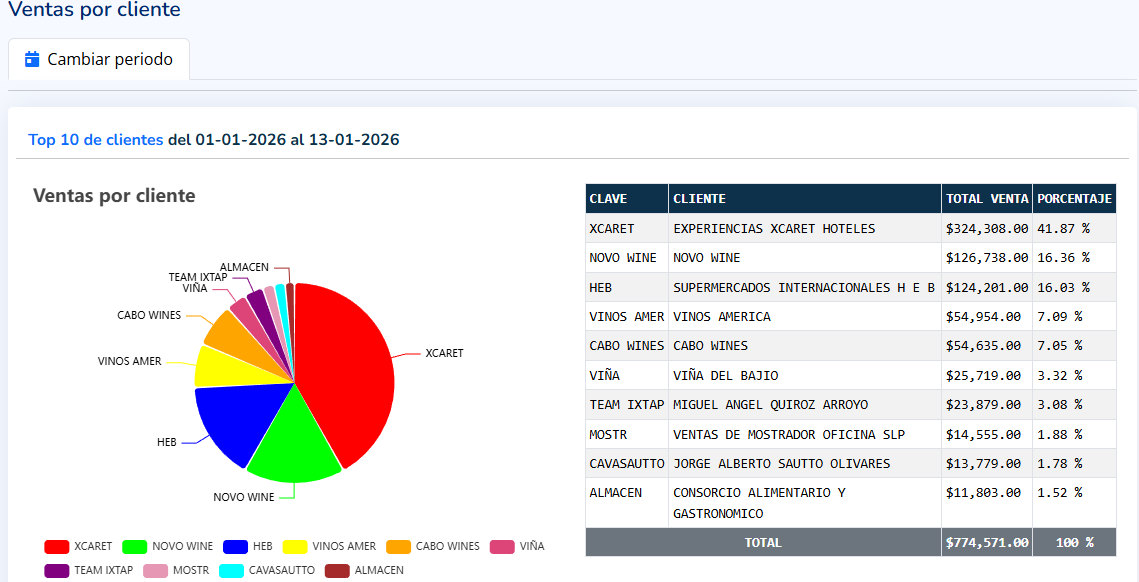Toggle the HEB legend entry
Viewport: 1139px width, 582px height.
[248, 546]
